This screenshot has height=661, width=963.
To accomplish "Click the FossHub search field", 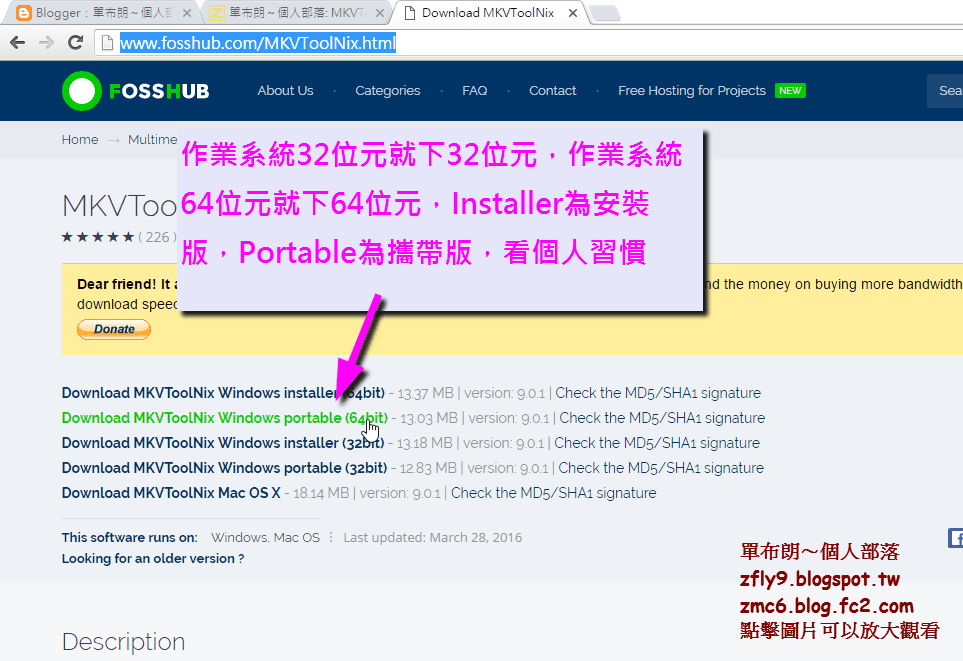I will pyautogui.click(x=945, y=91).
